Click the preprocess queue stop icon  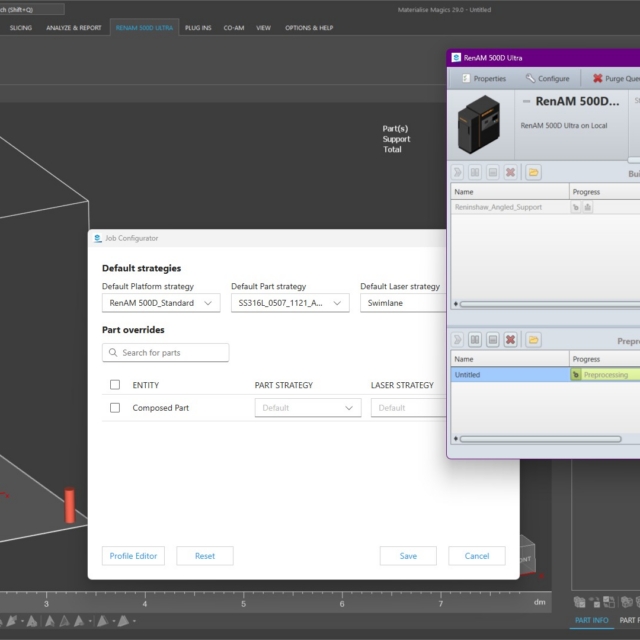click(493, 340)
